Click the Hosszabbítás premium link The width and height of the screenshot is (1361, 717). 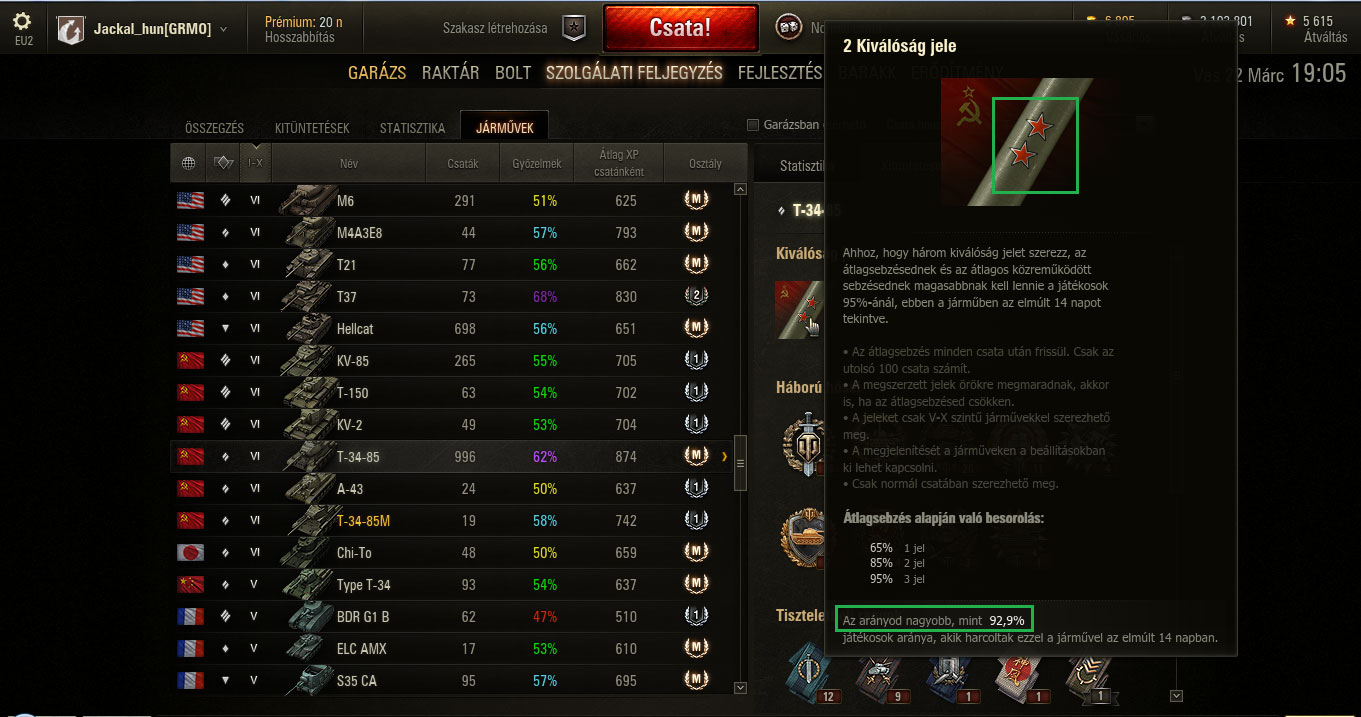point(300,38)
